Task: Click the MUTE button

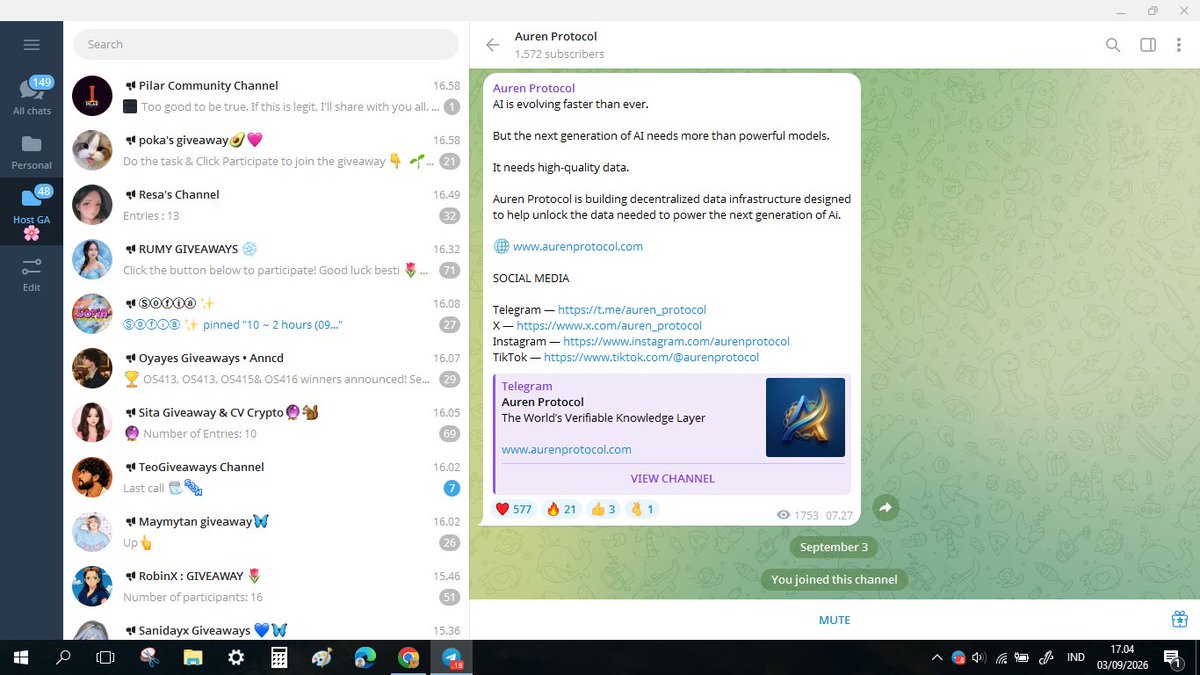Action: tap(834, 620)
